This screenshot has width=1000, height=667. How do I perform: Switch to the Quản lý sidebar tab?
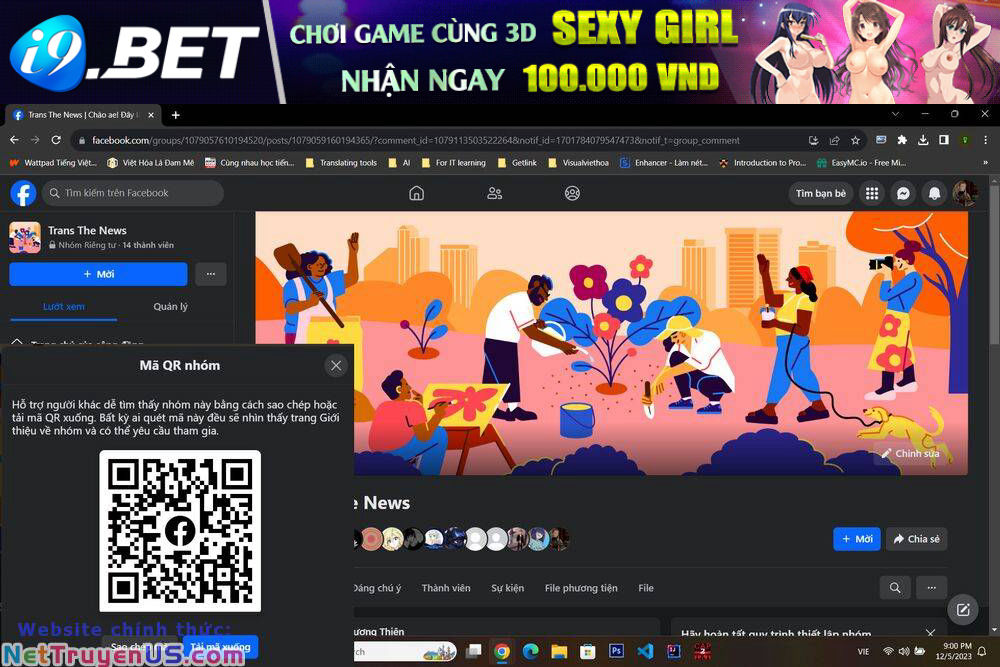click(170, 306)
